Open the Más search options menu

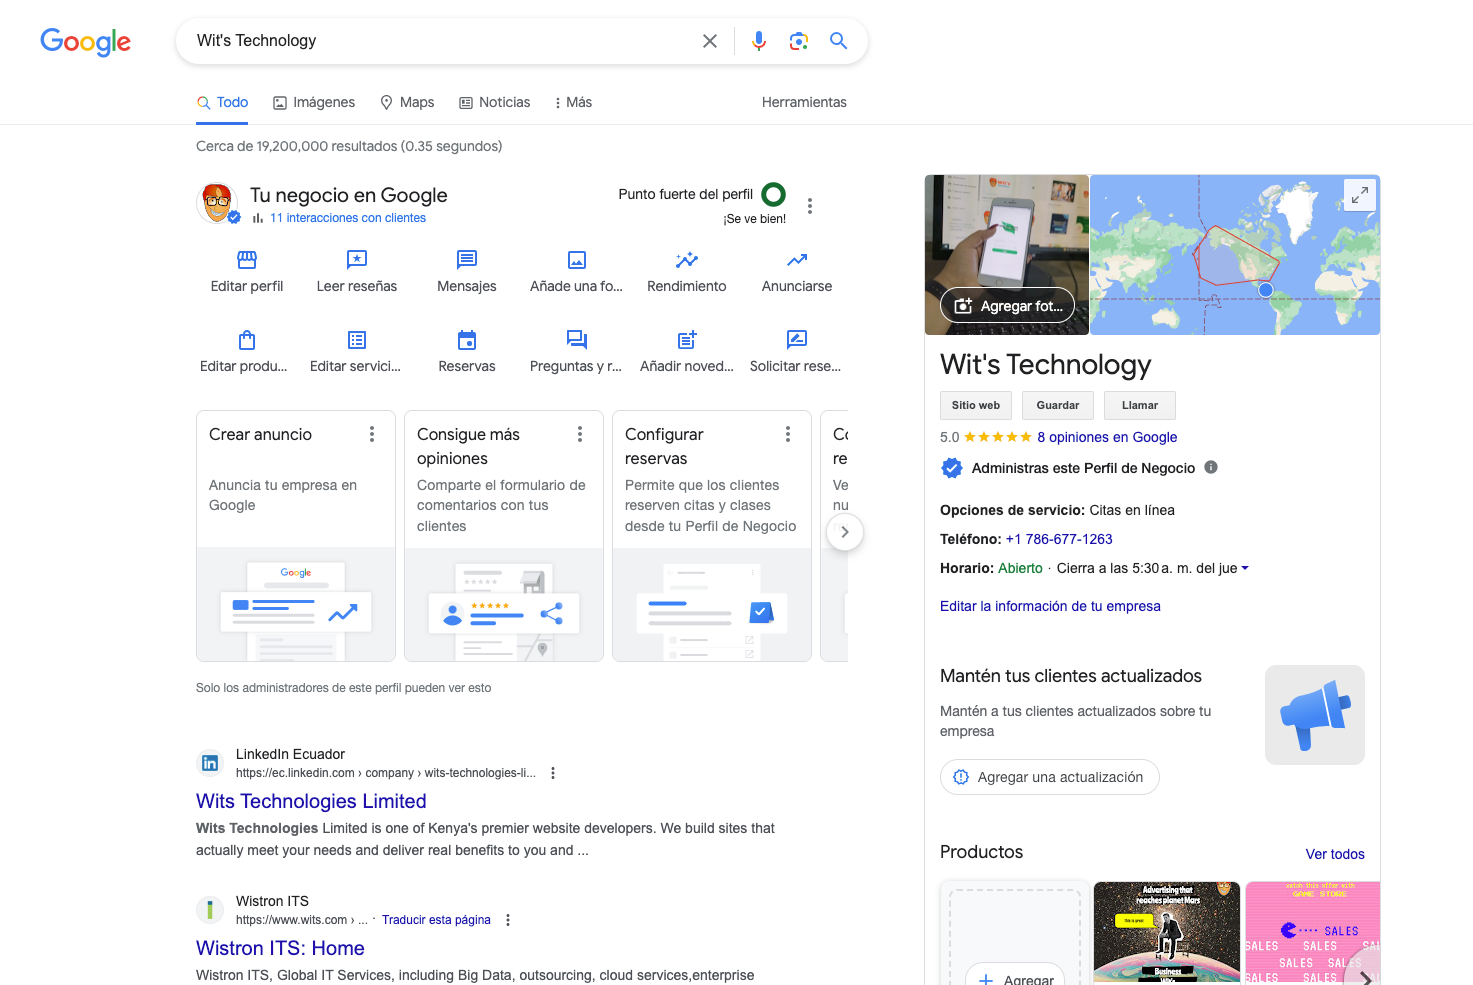tap(571, 102)
